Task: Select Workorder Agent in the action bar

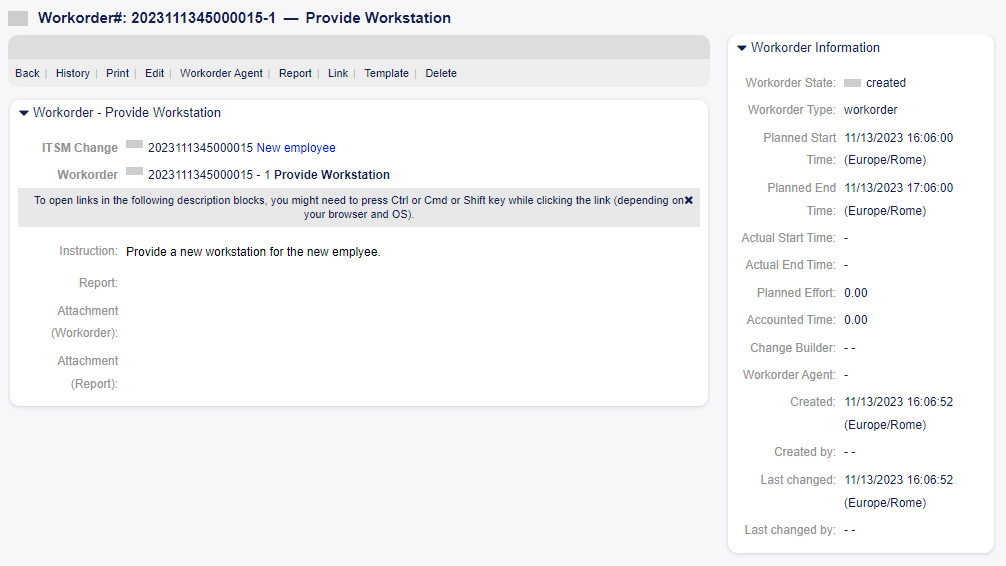Action: tap(221, 73)
